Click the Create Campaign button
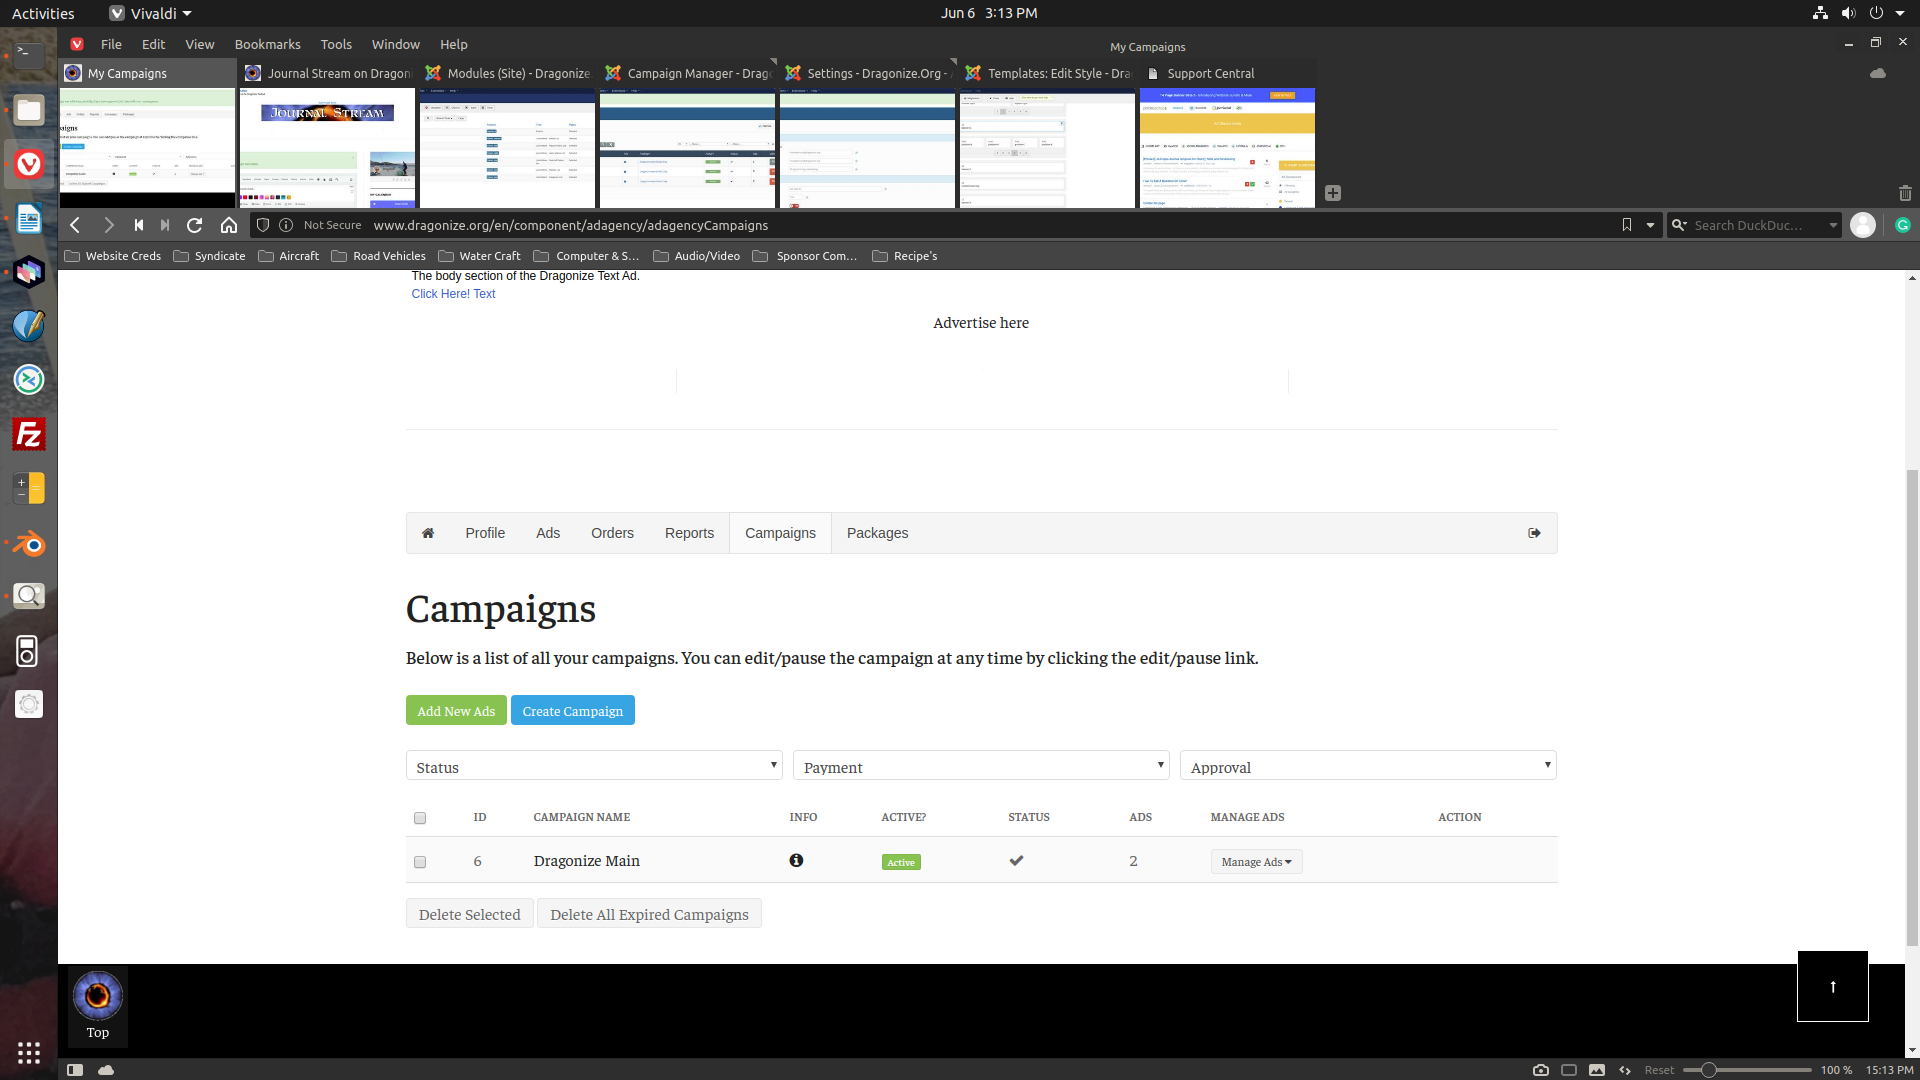The image size is (1920, 1080). pos(572,711)
